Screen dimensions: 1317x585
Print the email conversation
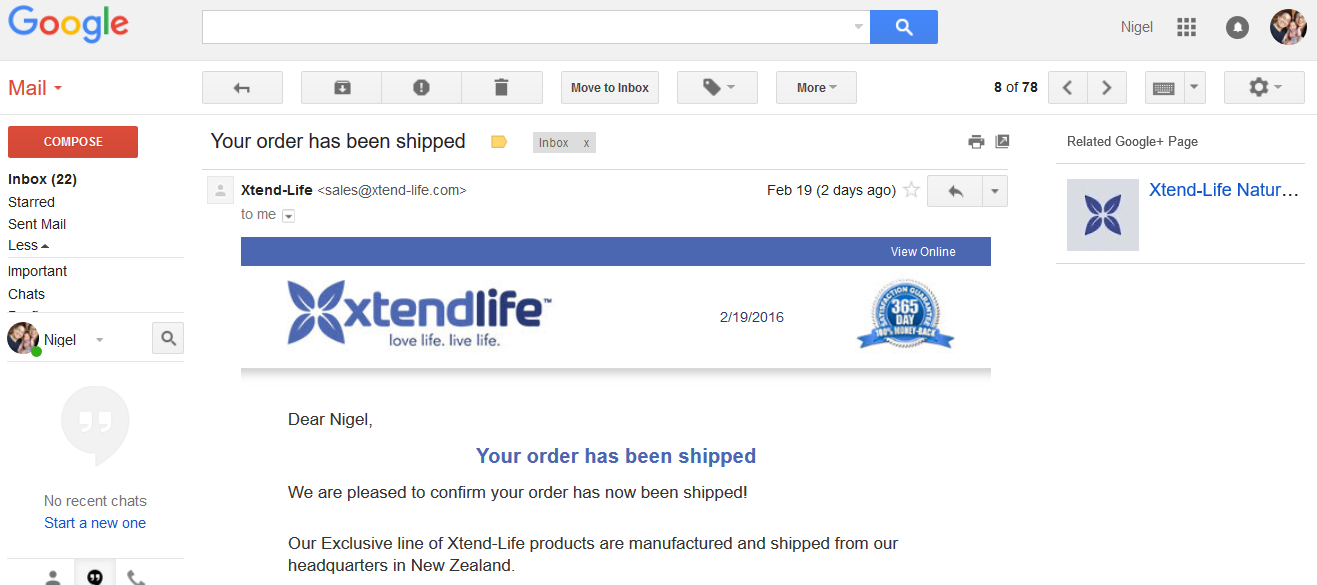point(976,142)
